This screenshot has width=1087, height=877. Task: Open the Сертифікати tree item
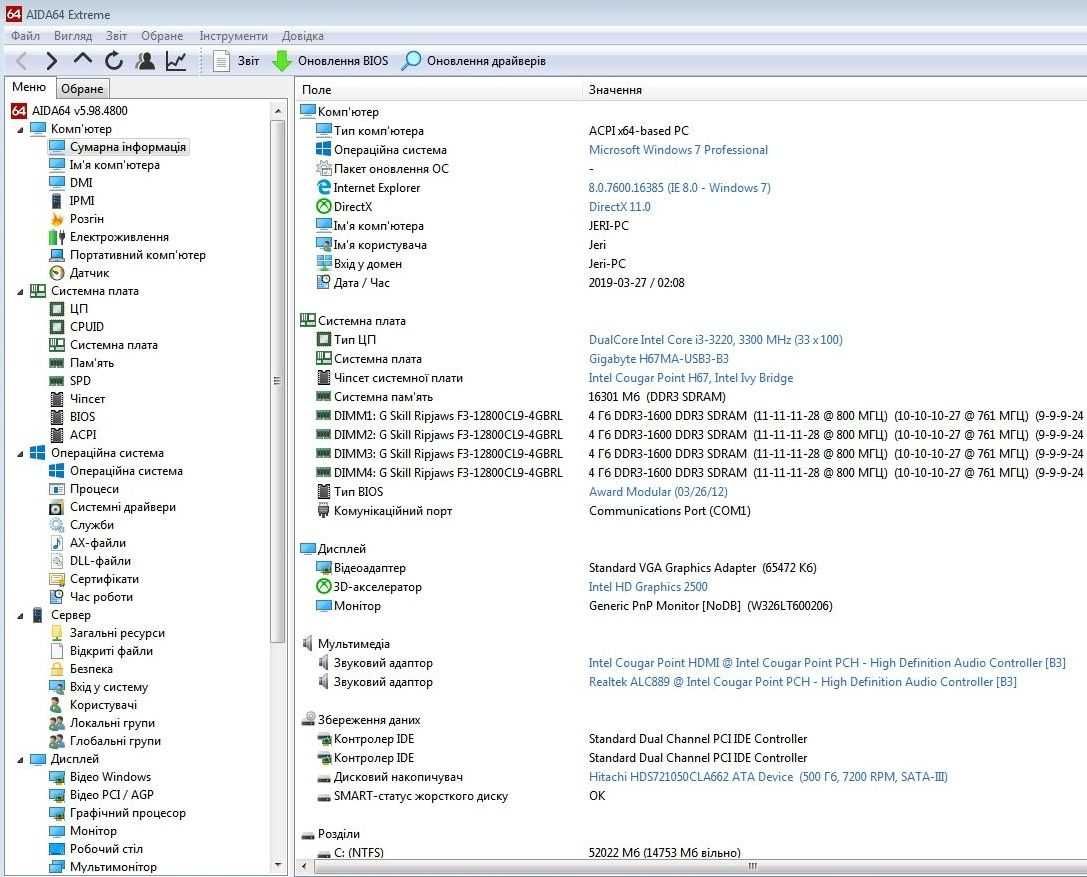coord(104,579)
